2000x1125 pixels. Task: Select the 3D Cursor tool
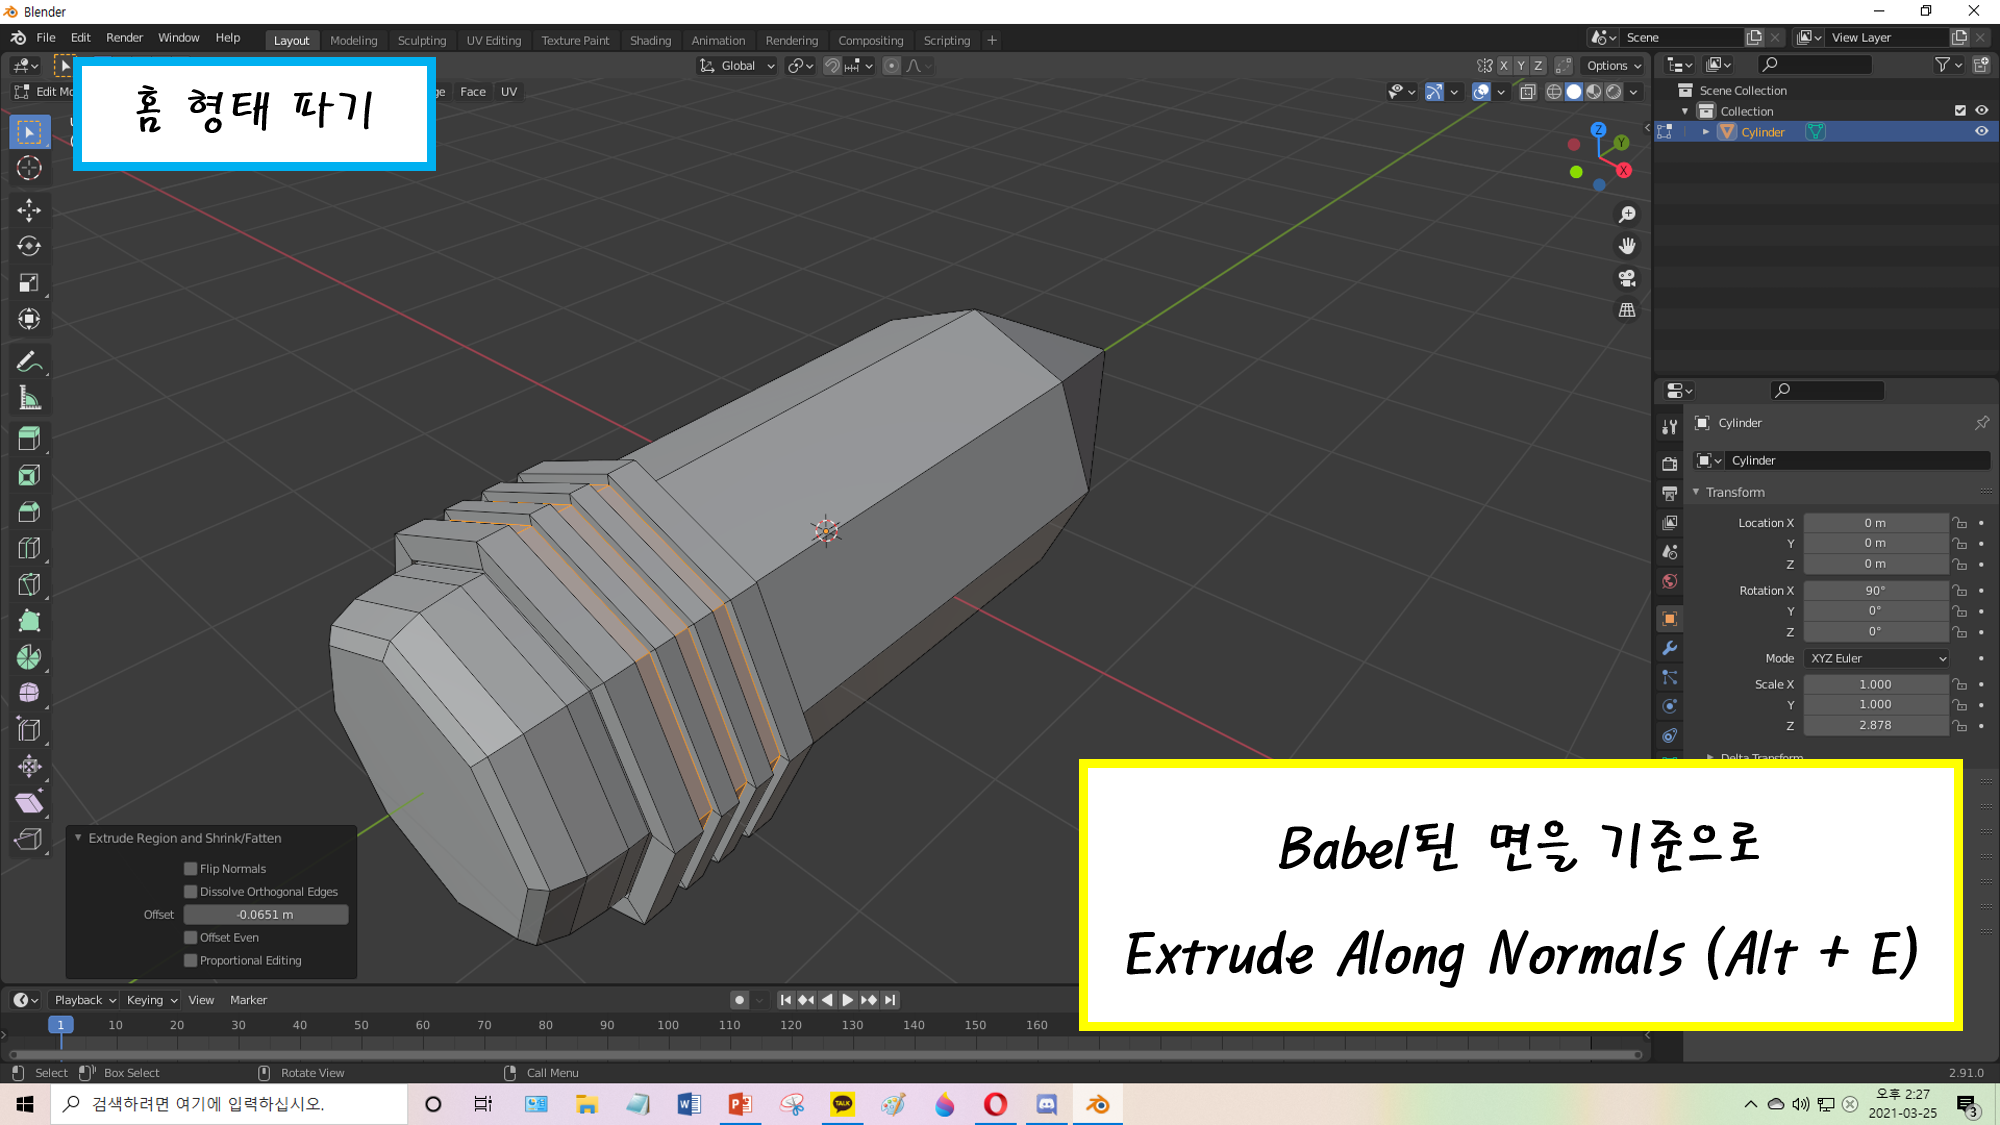29,168
